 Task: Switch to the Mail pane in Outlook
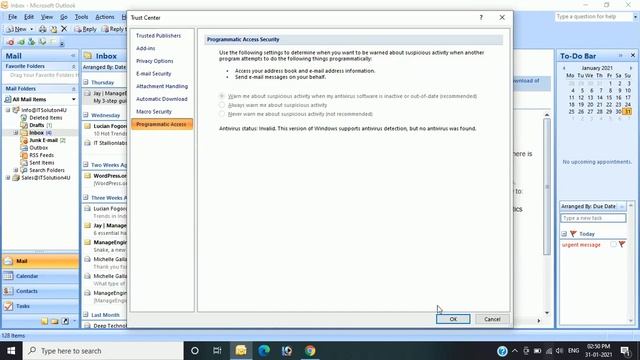coord(40,261)
